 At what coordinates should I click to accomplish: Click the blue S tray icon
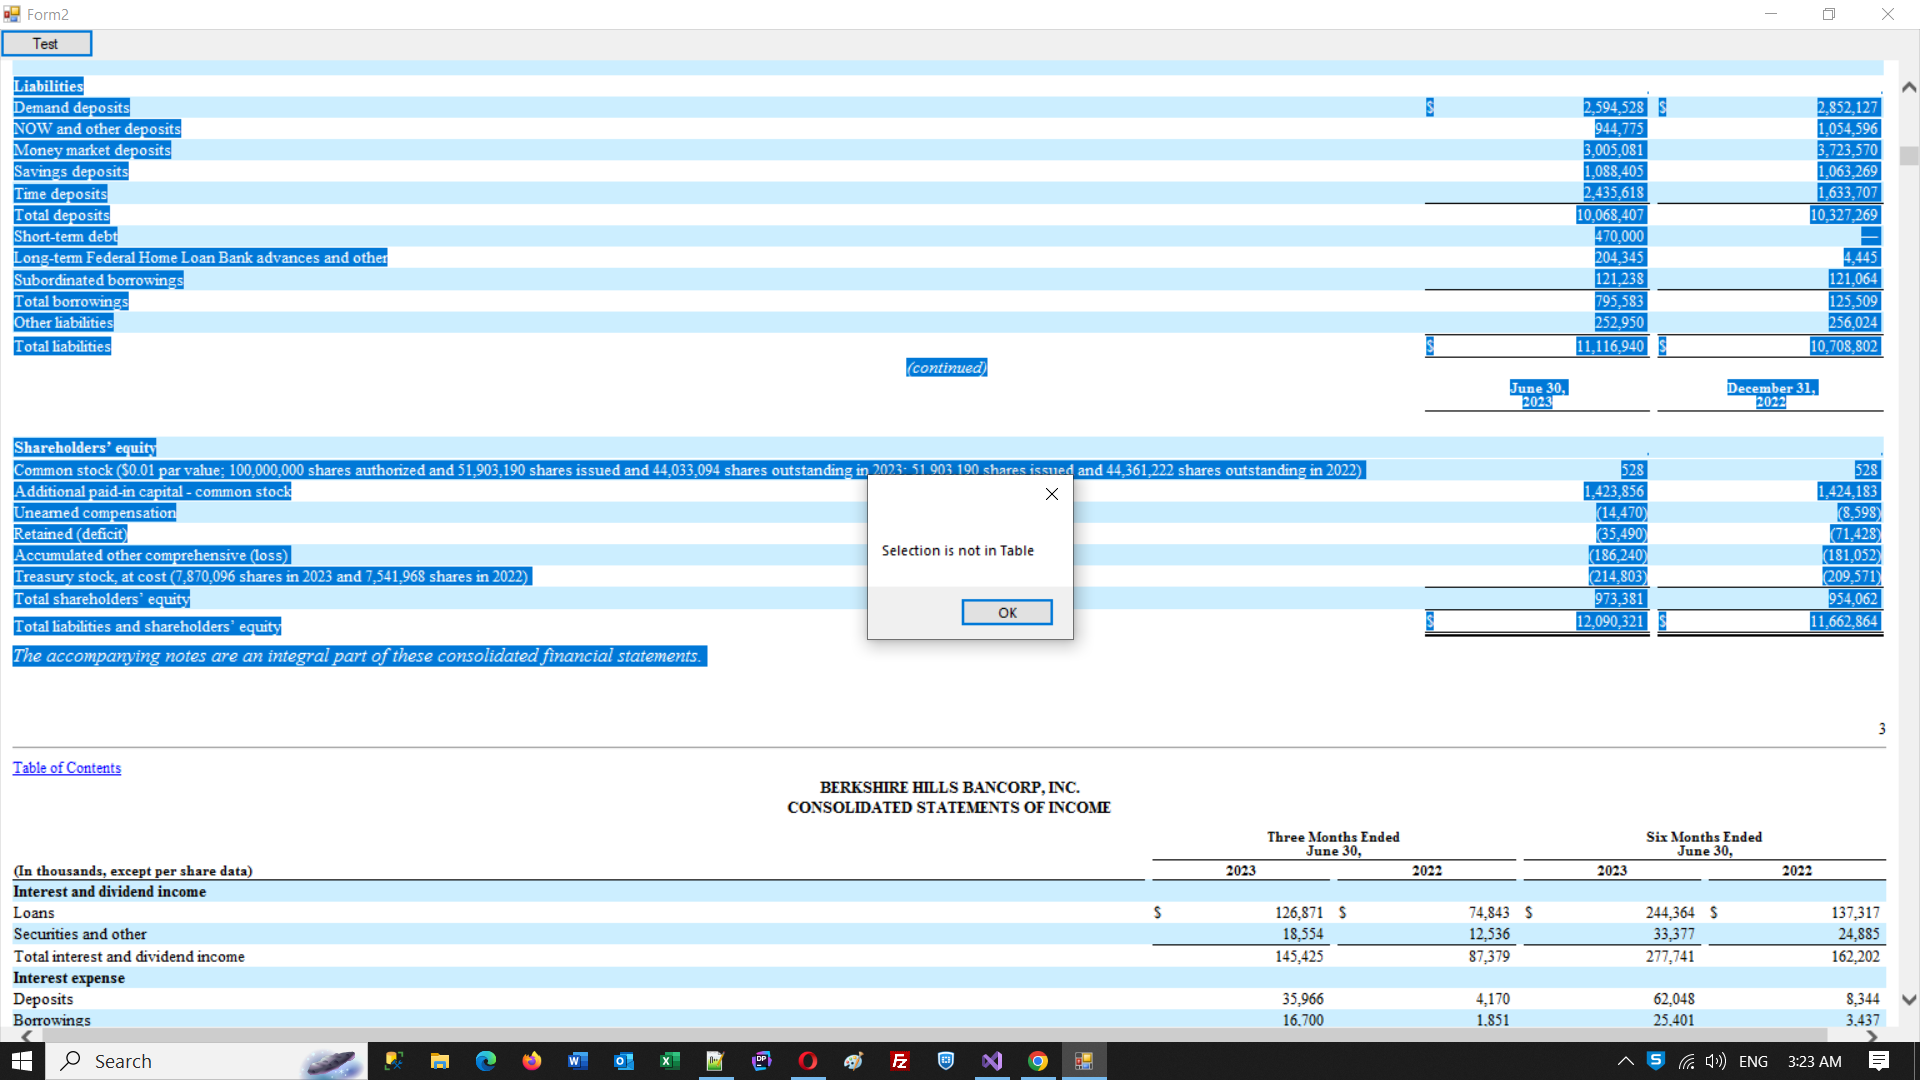pos(1656,1061)
